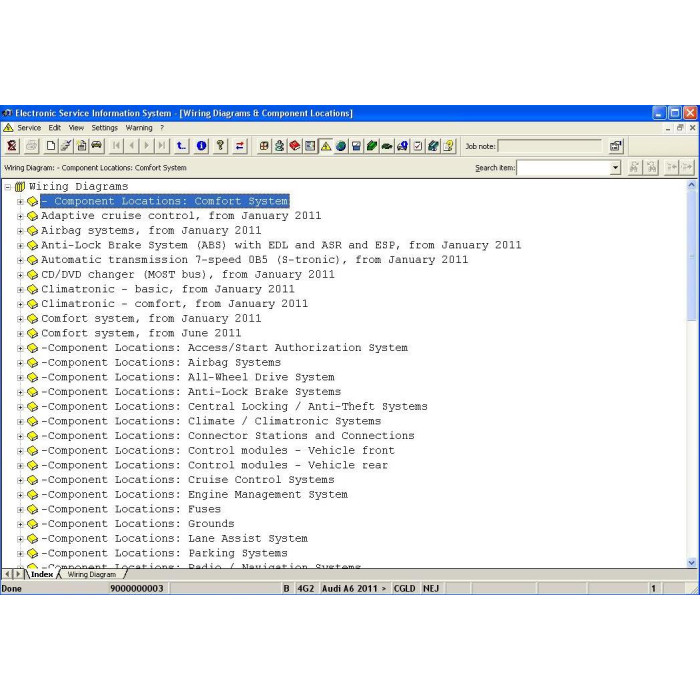The width and height of the screenshot is (700, 700).
Task: Click the Wiring Diagrams root book icon
Action: pos(20,186)
